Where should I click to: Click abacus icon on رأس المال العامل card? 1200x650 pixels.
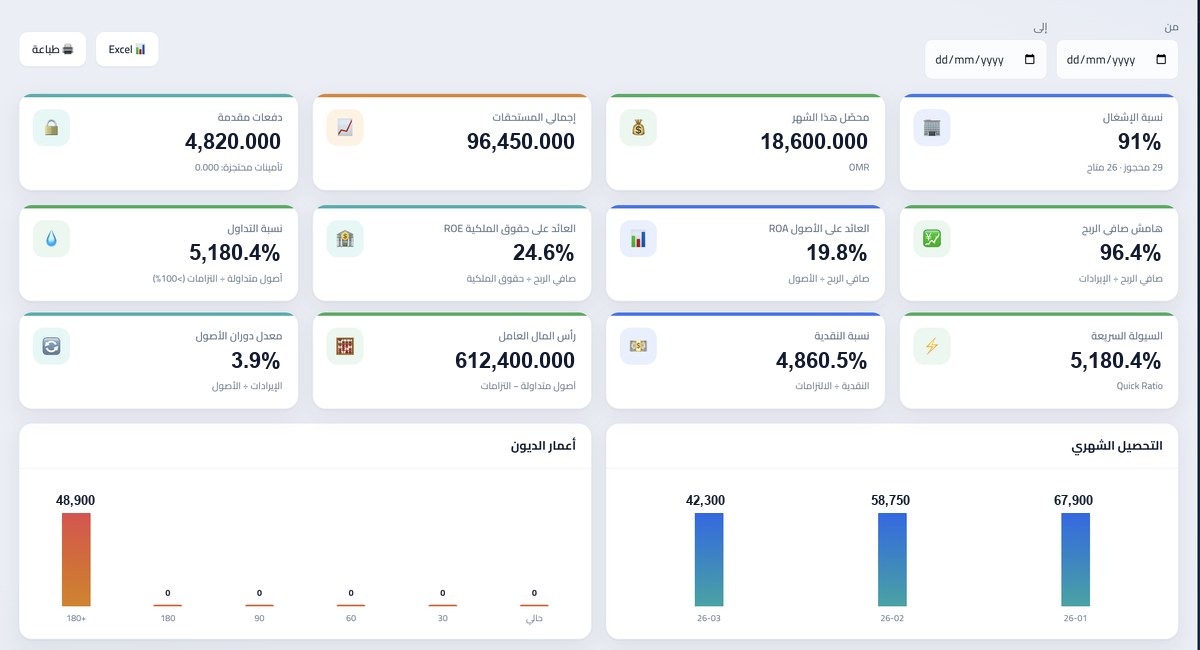pyautogui.click(x=345, y=346)
